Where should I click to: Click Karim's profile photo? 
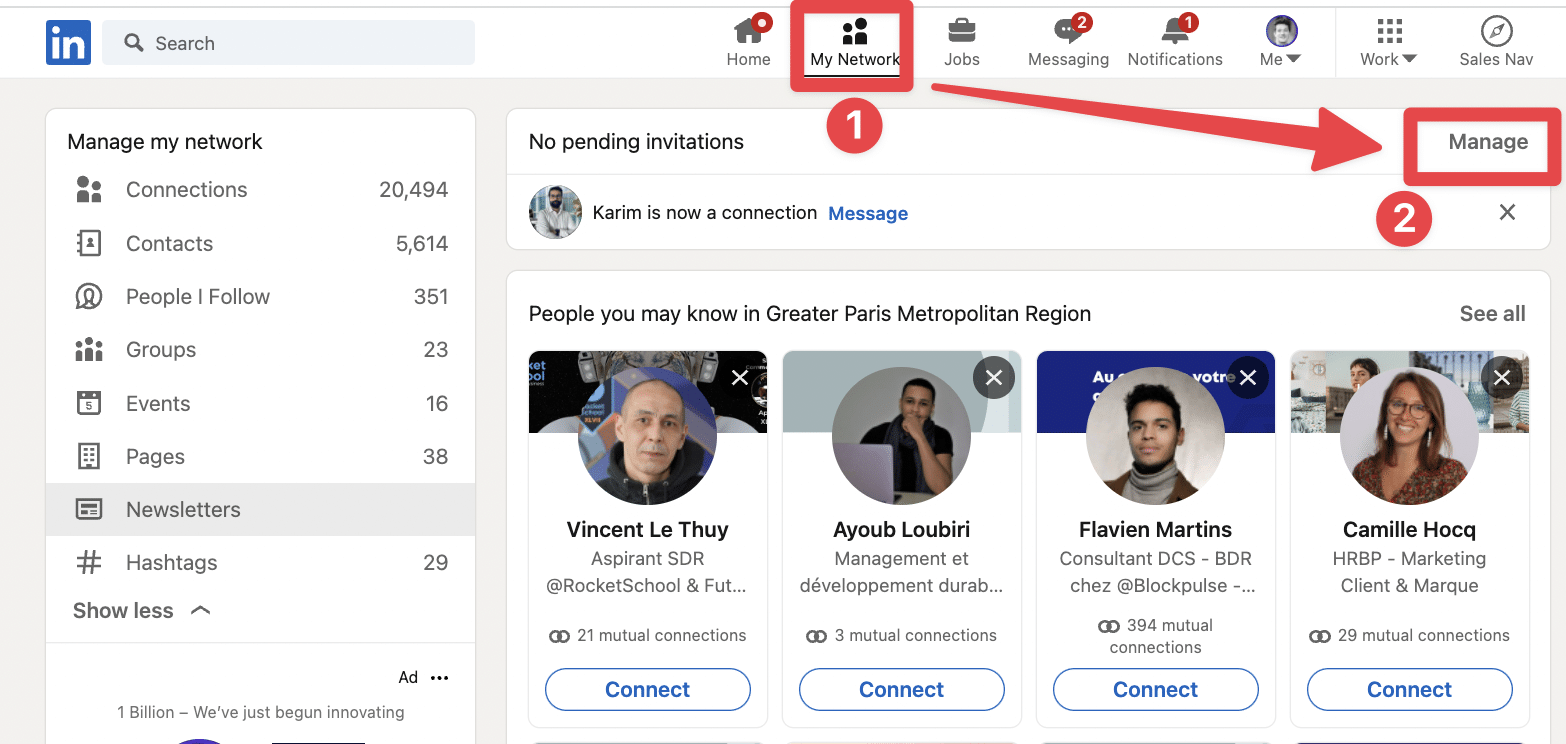(x=555, y=212)
